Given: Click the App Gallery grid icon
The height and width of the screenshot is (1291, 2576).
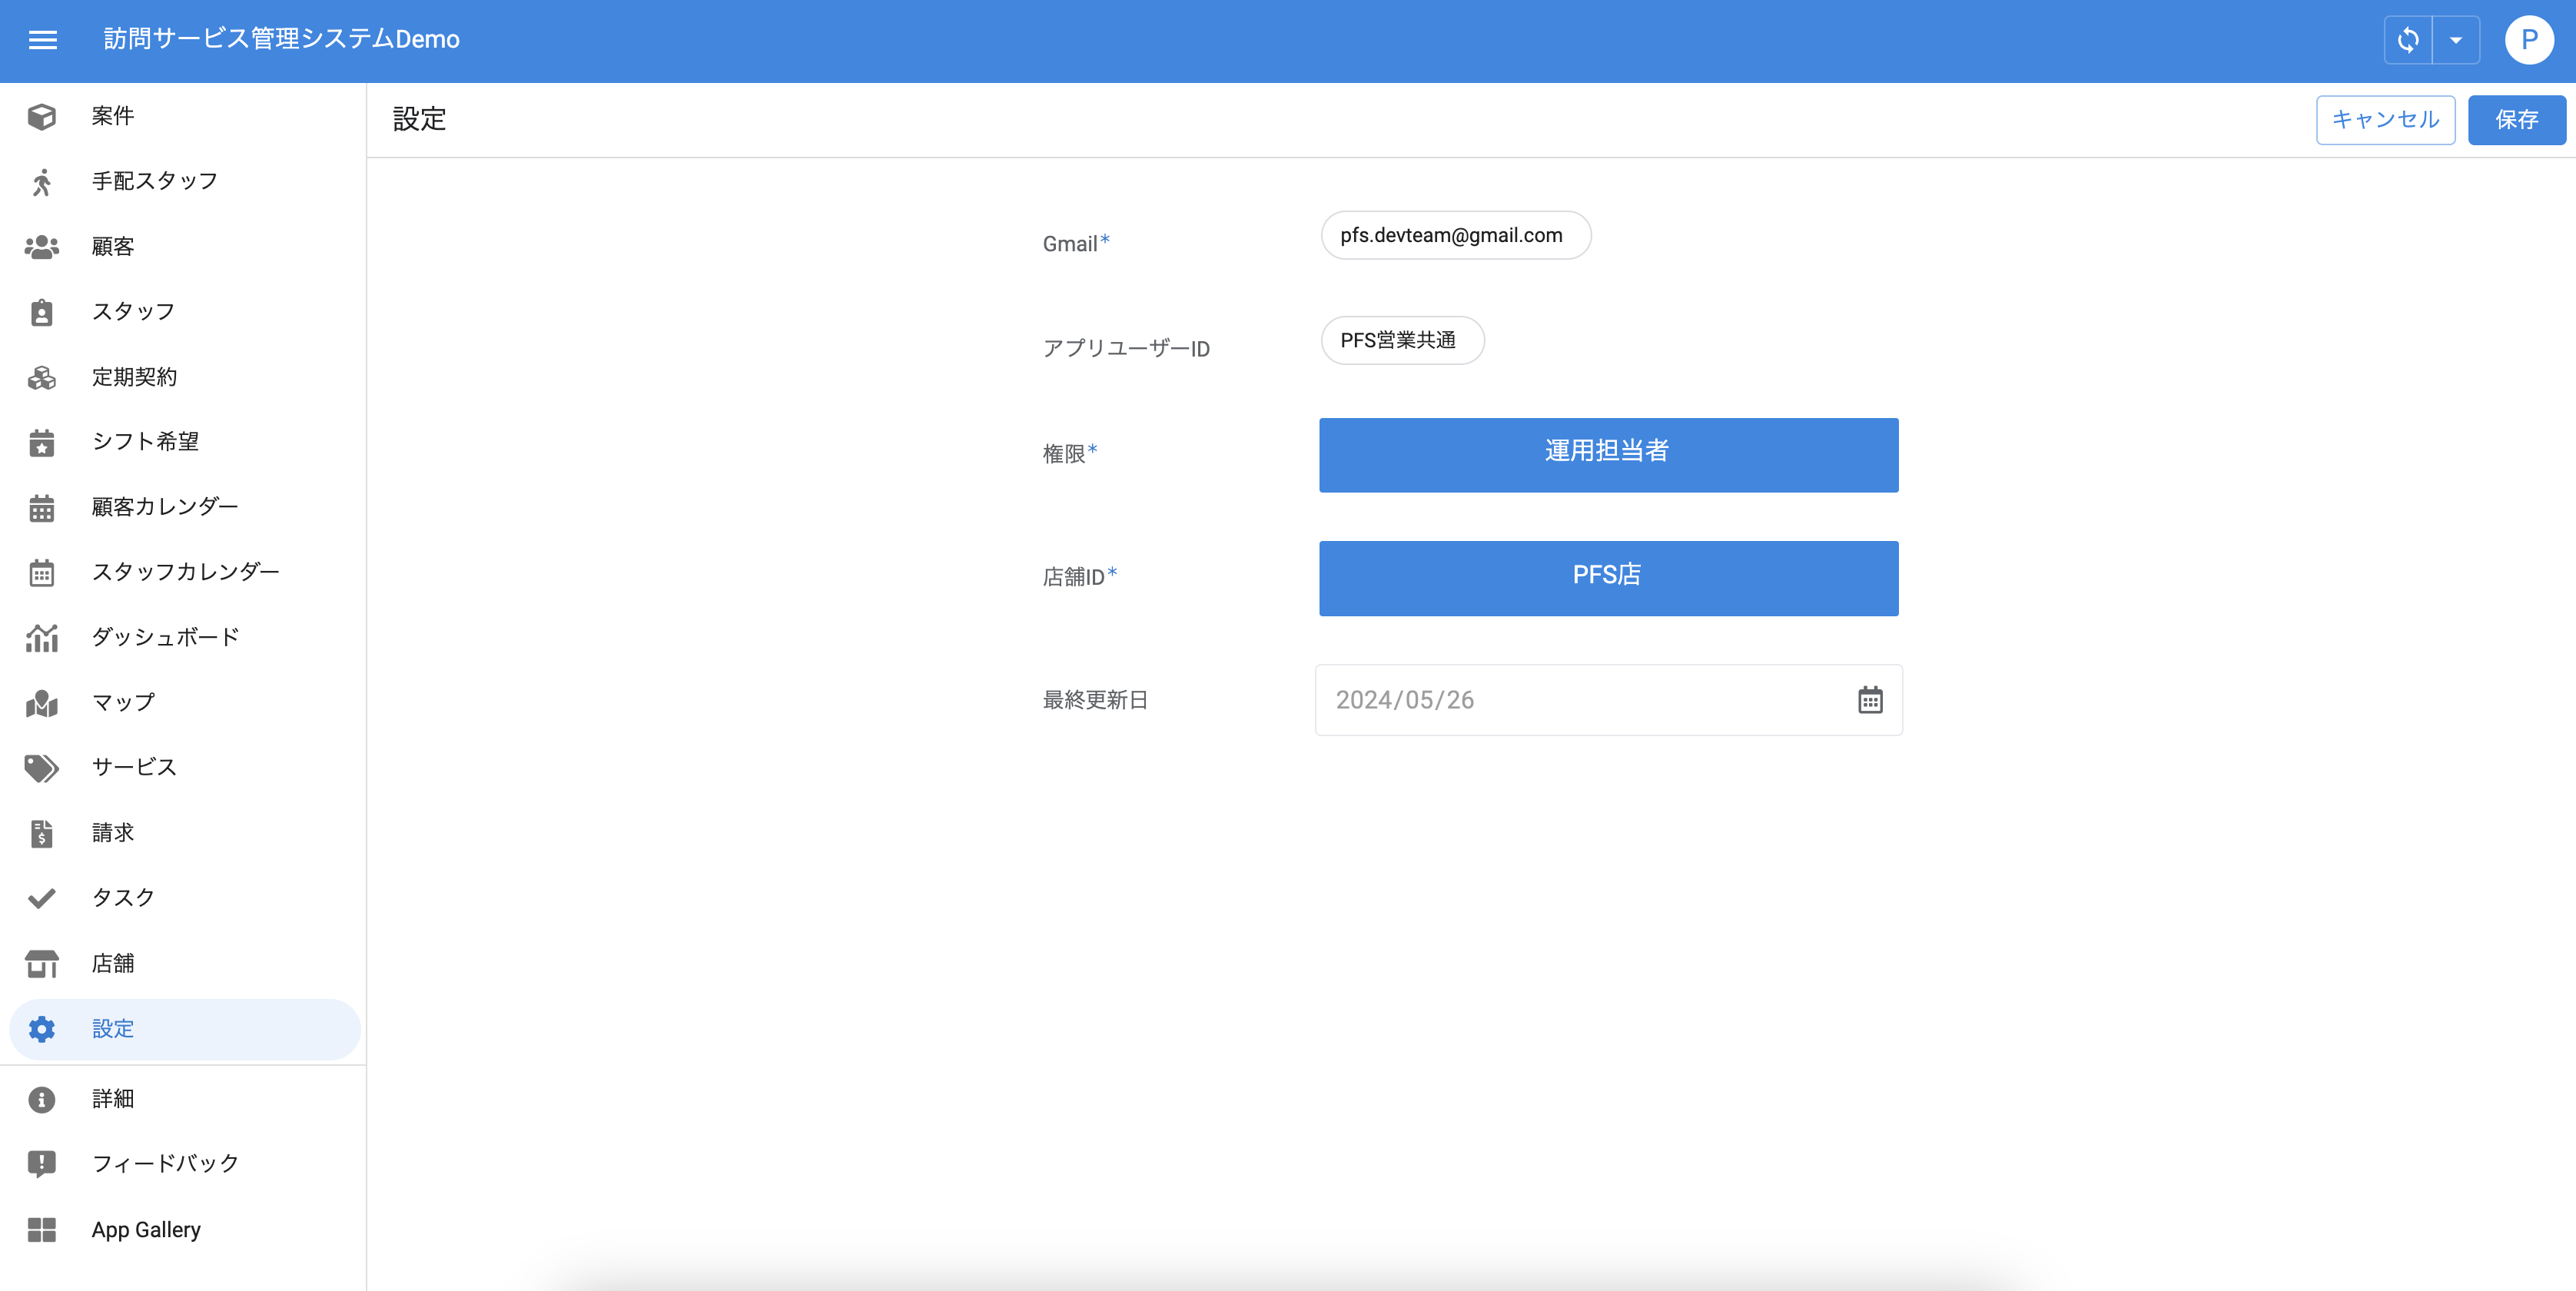Looking at the screenshot, I should [x=42, y=1230].
